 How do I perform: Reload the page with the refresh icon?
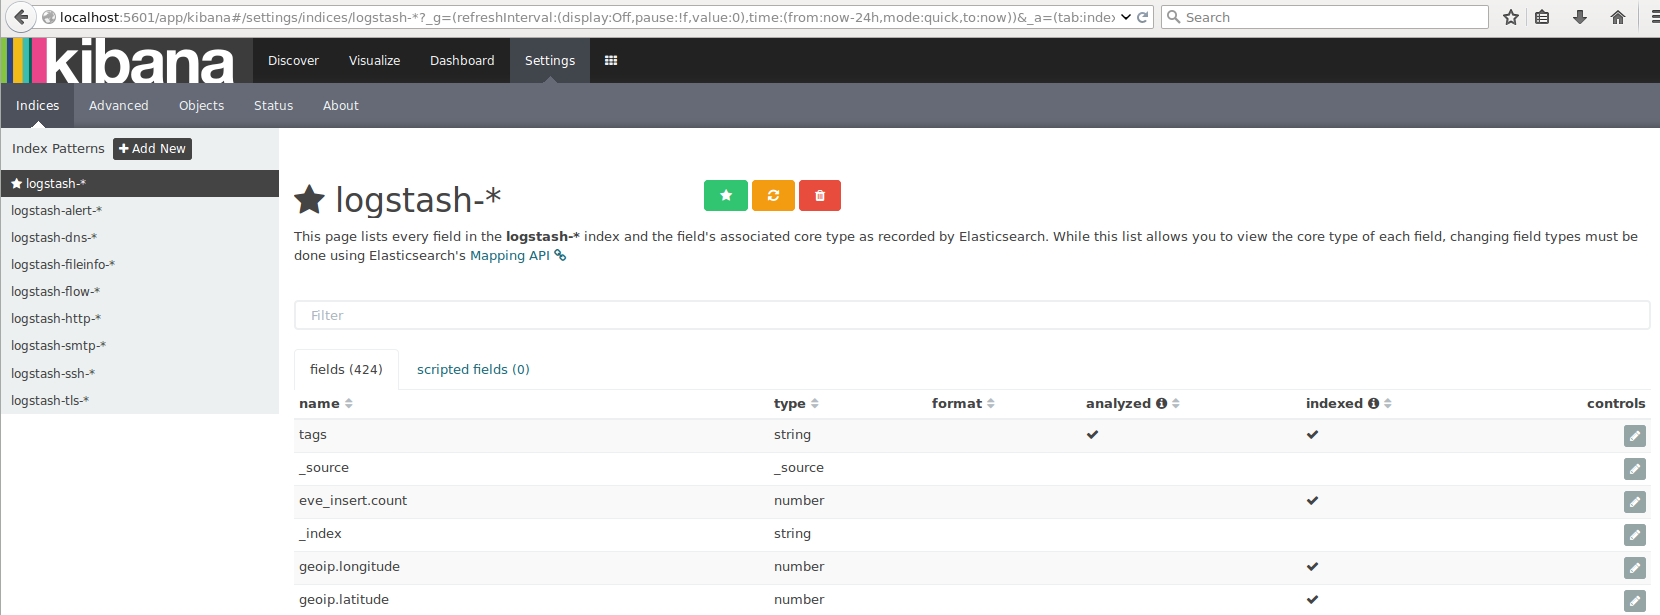tap(1142, 17)
